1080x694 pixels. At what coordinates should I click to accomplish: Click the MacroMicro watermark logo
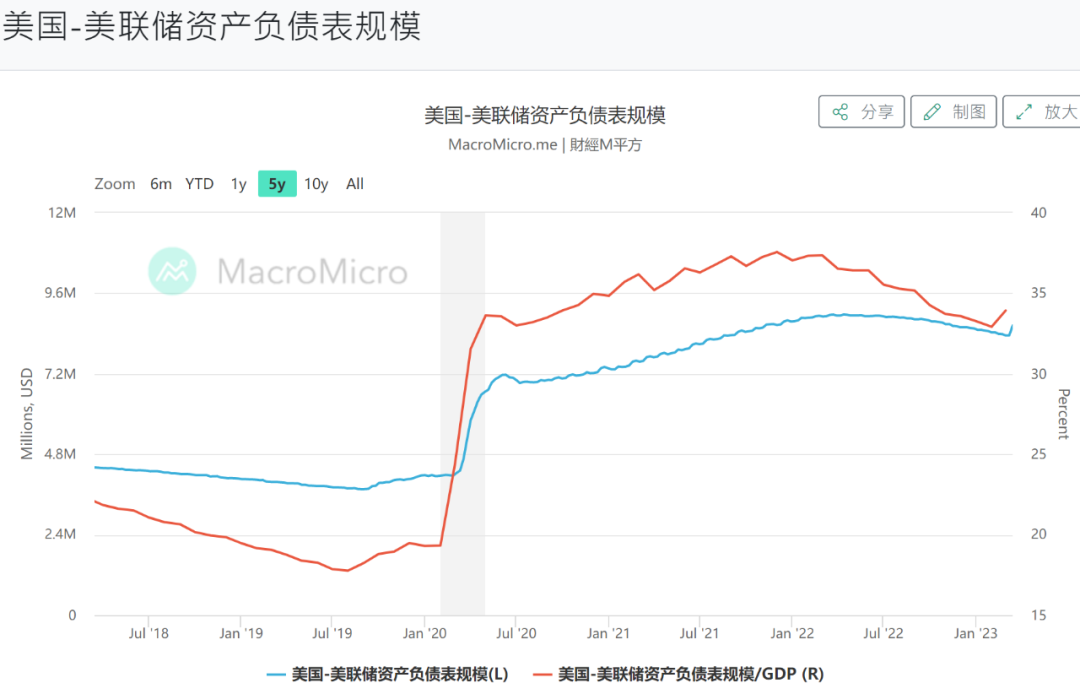coord(173,270)
